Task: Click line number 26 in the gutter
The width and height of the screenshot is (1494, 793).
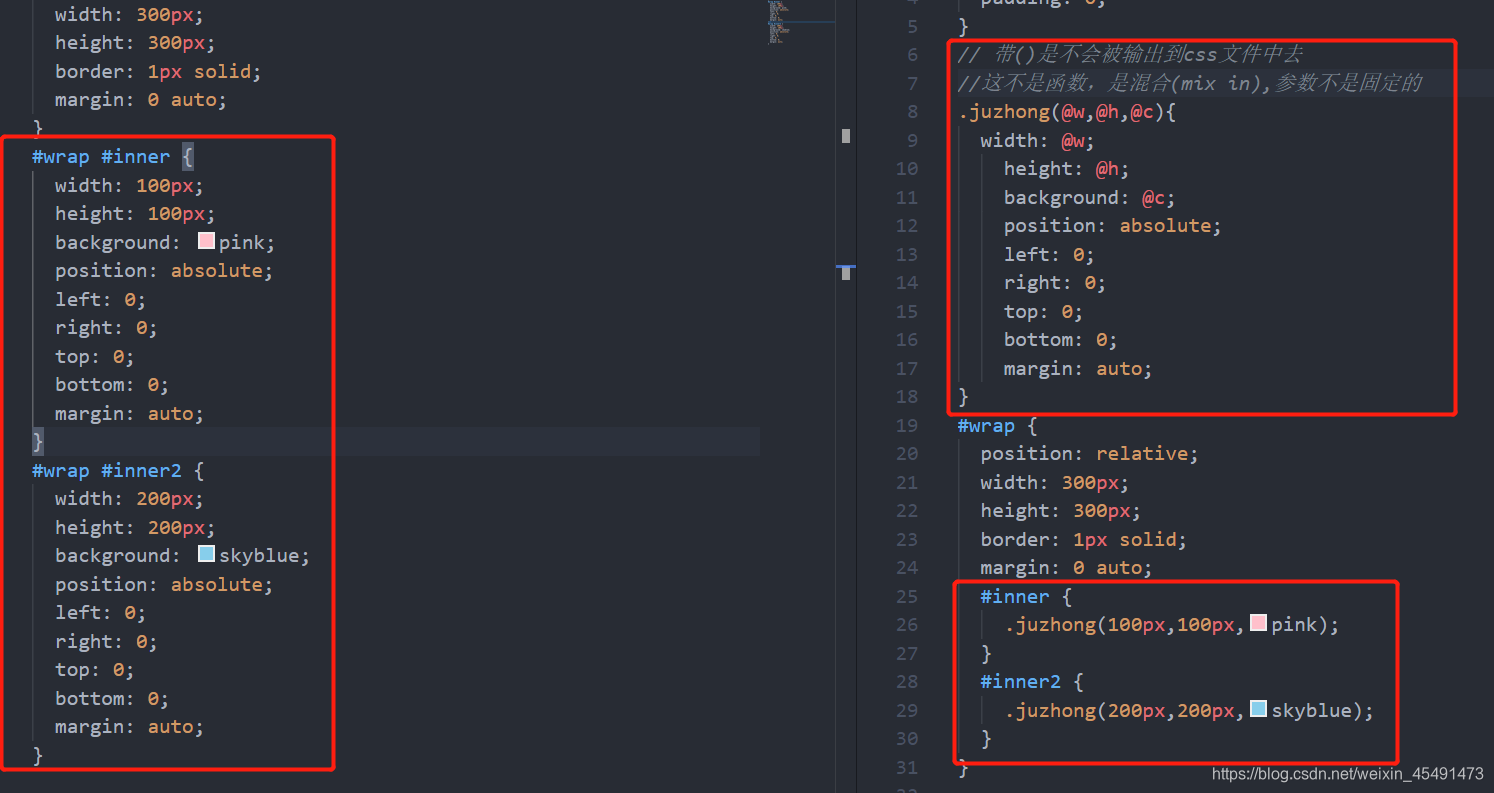Action: pyautogui.click(x=907, y=625)
